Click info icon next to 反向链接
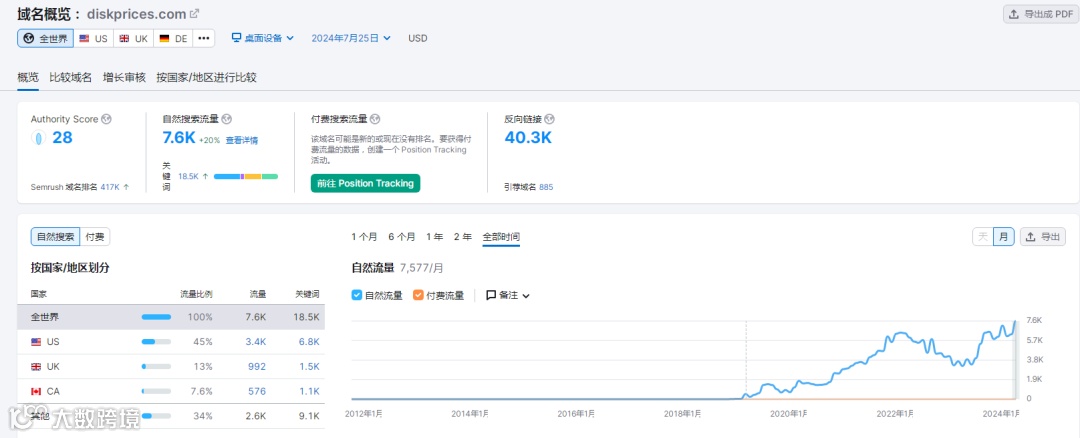 tap(549, 119)
